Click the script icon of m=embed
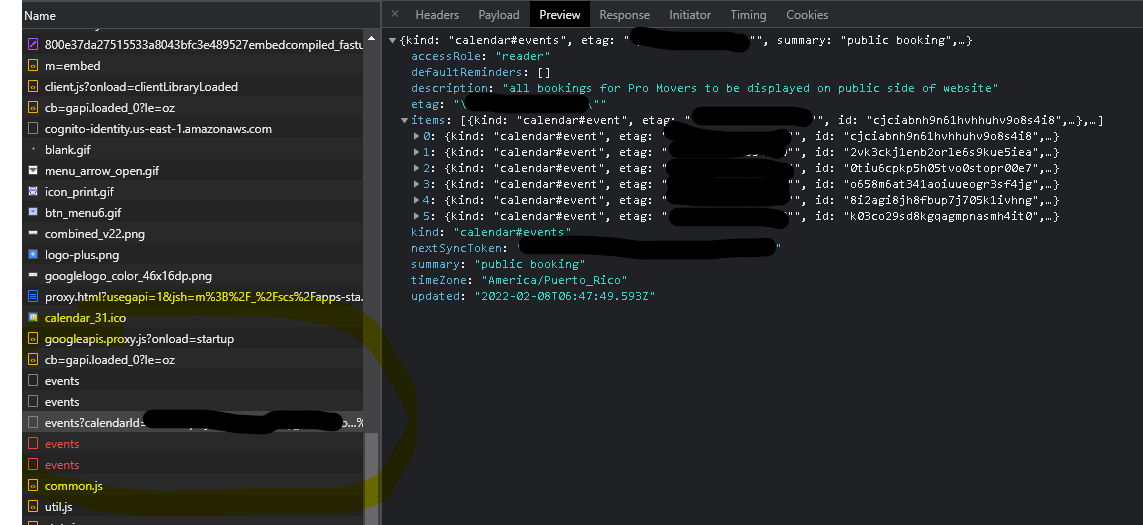The image size is (1143, 525). pos(33,66)
